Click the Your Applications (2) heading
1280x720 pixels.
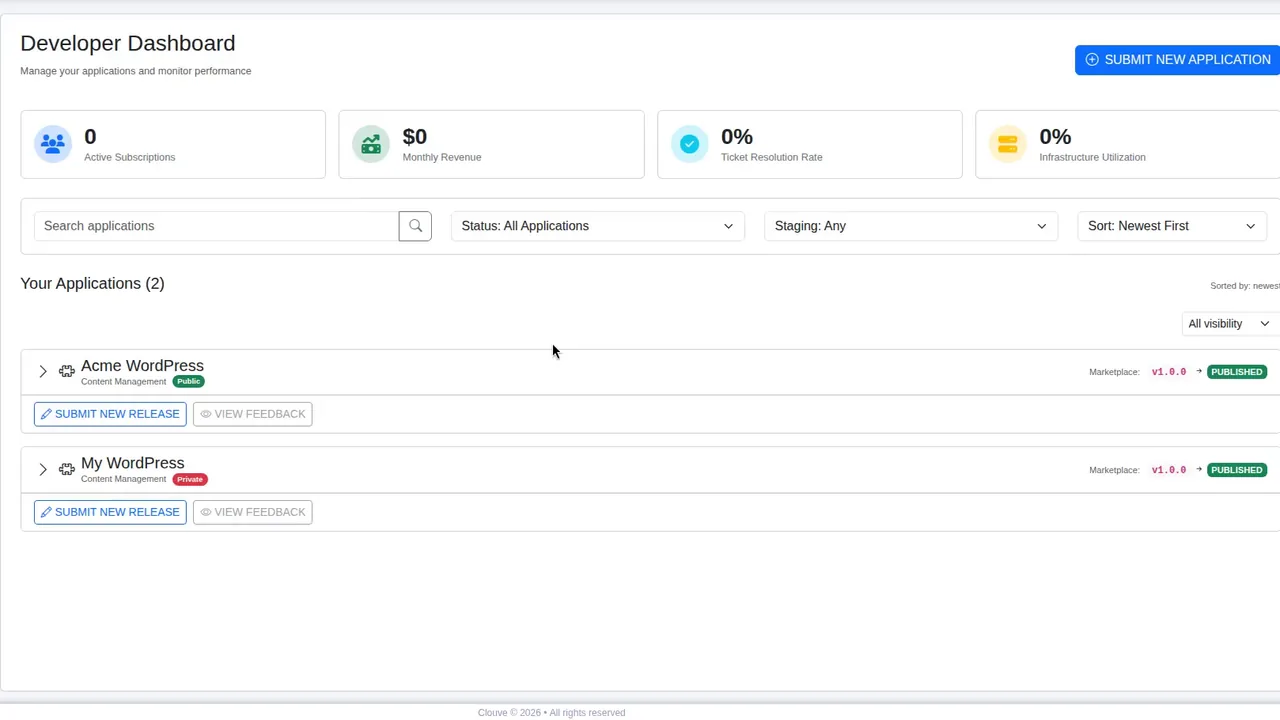point(92,284)
